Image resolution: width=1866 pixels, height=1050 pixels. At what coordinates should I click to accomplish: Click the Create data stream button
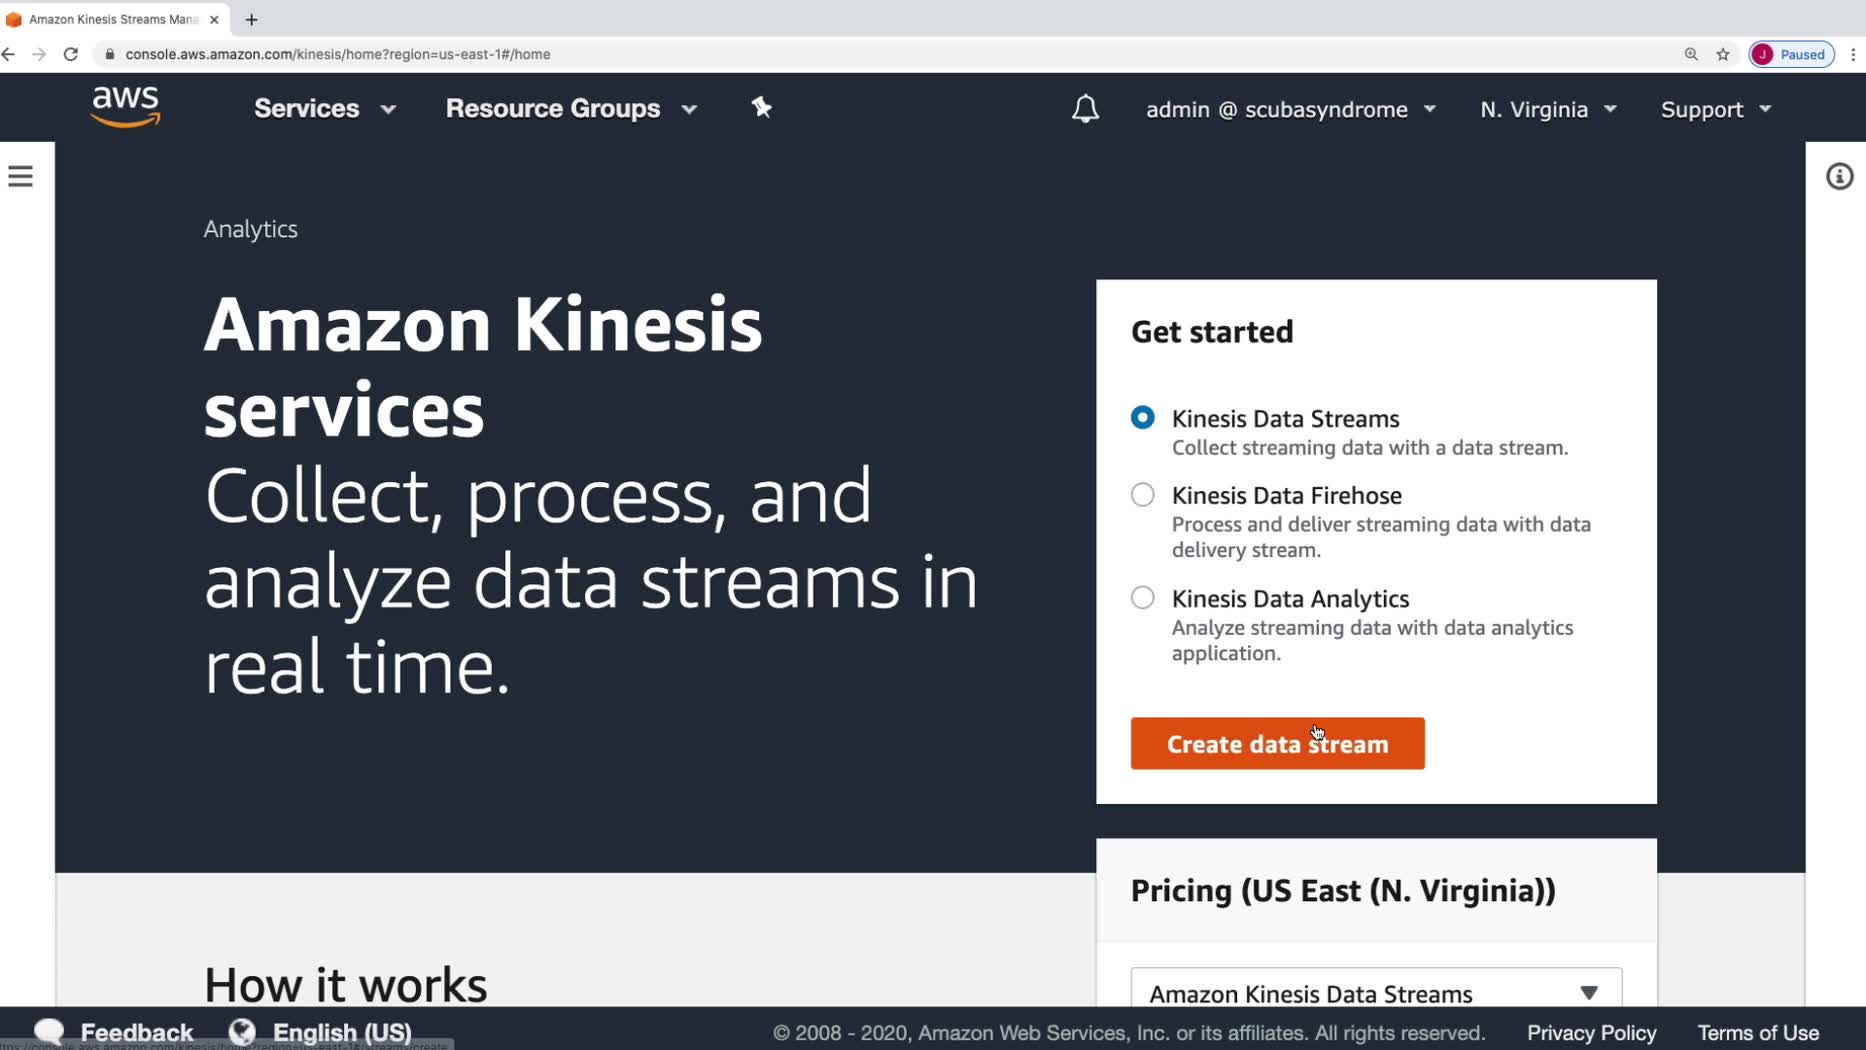(x=1277, y=743)
